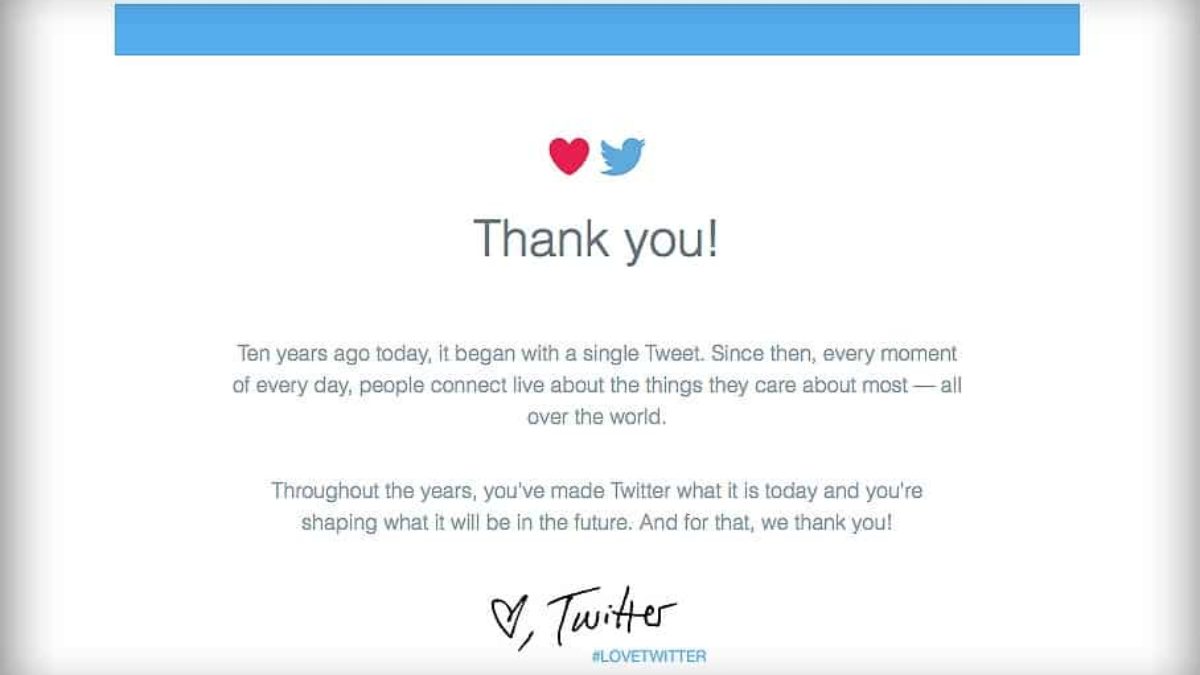Select the line starting "Ten years ago today"
1200x675 pixels.
coord(597,353)
